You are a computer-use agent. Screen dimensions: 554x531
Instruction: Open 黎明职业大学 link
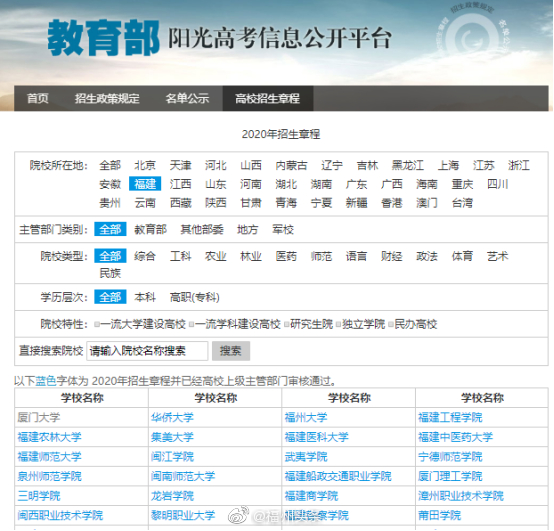click(183, 515)
